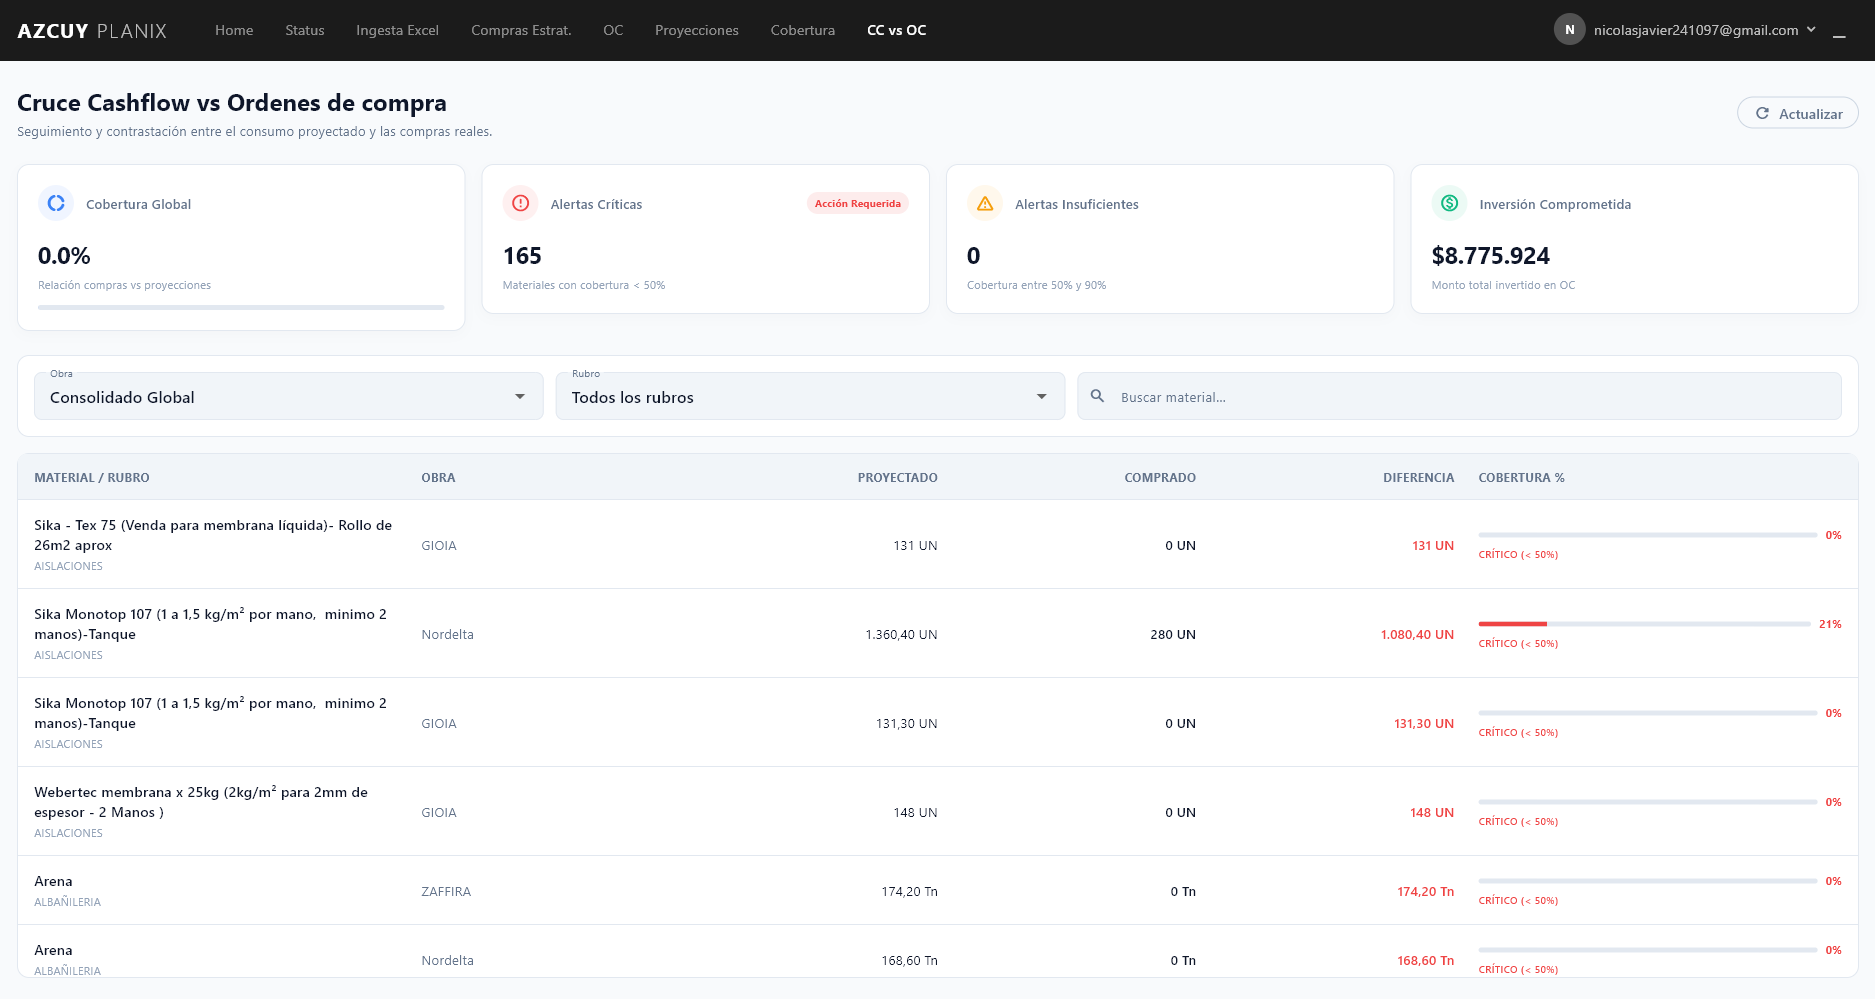
Task: Click the Sika - Tex 75 material name
Action: [x=213, y=535]
